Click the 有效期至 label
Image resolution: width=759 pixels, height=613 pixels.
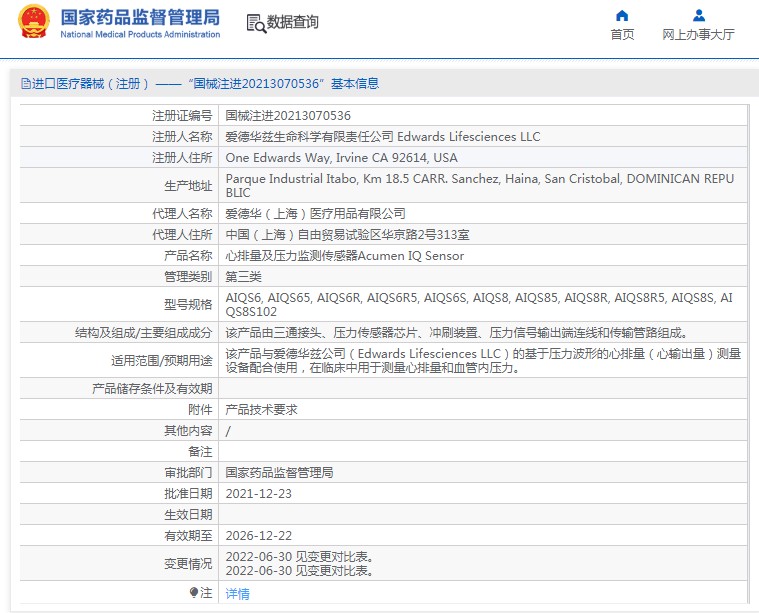188,536
